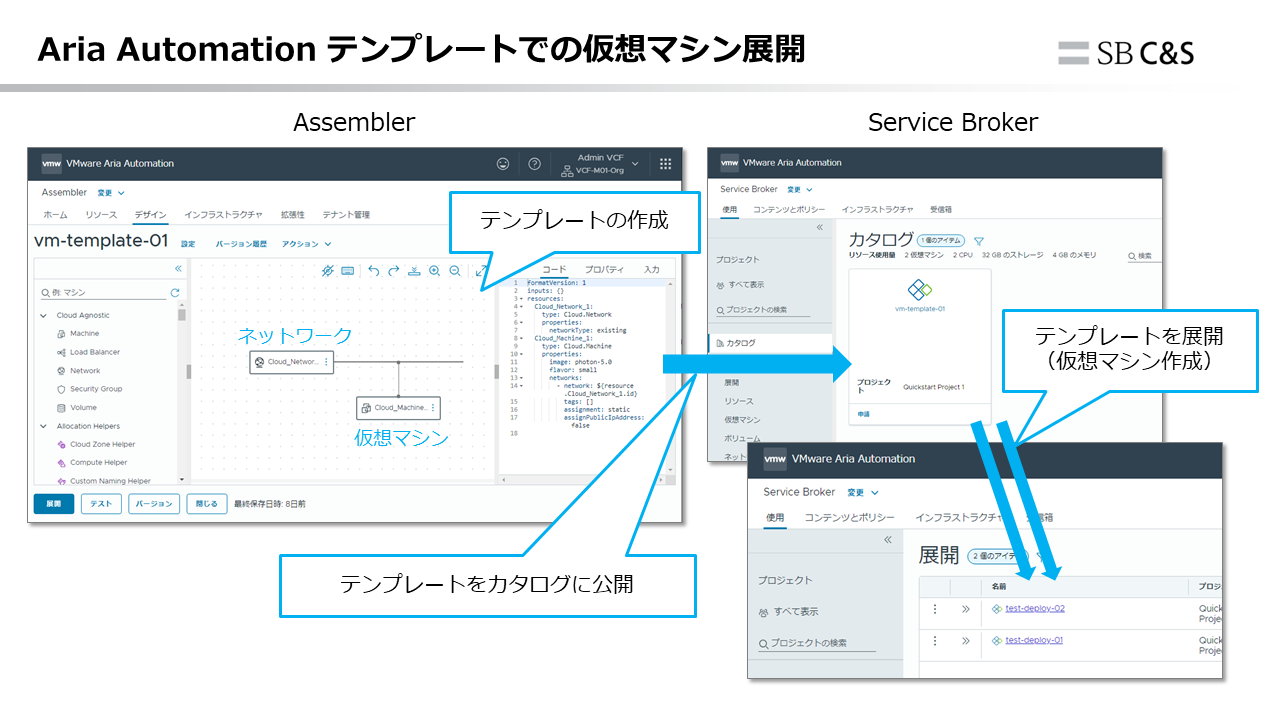Click the redo arrow in canvas toolbar
This screenshot has width=1280, height=720.
click(x=393, y=271)
